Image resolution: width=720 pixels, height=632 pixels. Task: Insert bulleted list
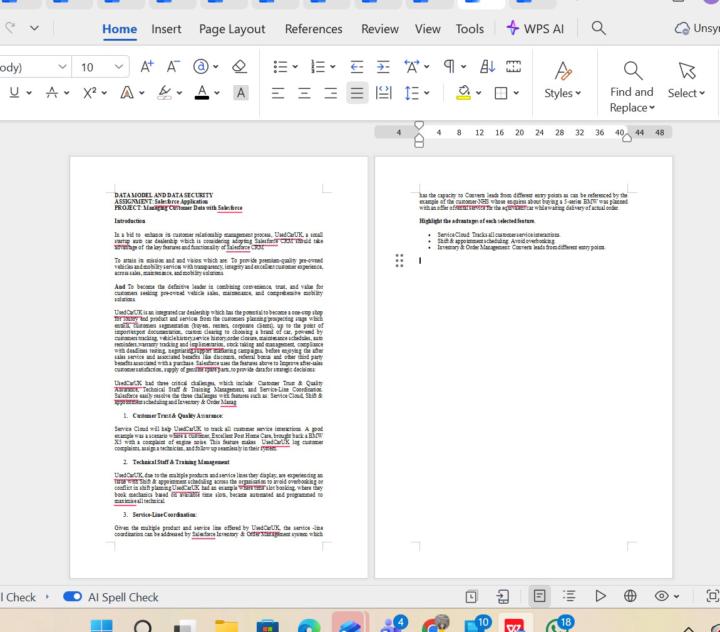[x=280, y=67]
